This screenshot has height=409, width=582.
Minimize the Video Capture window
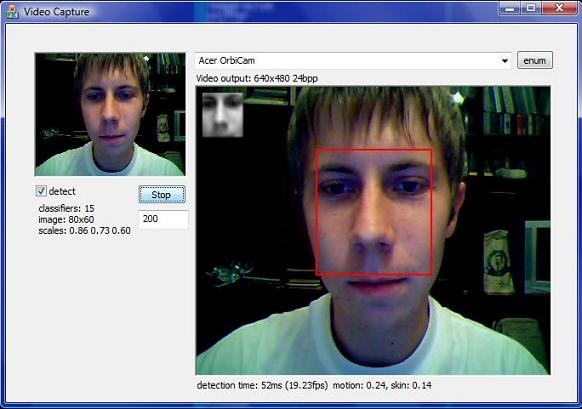(510, 7)
